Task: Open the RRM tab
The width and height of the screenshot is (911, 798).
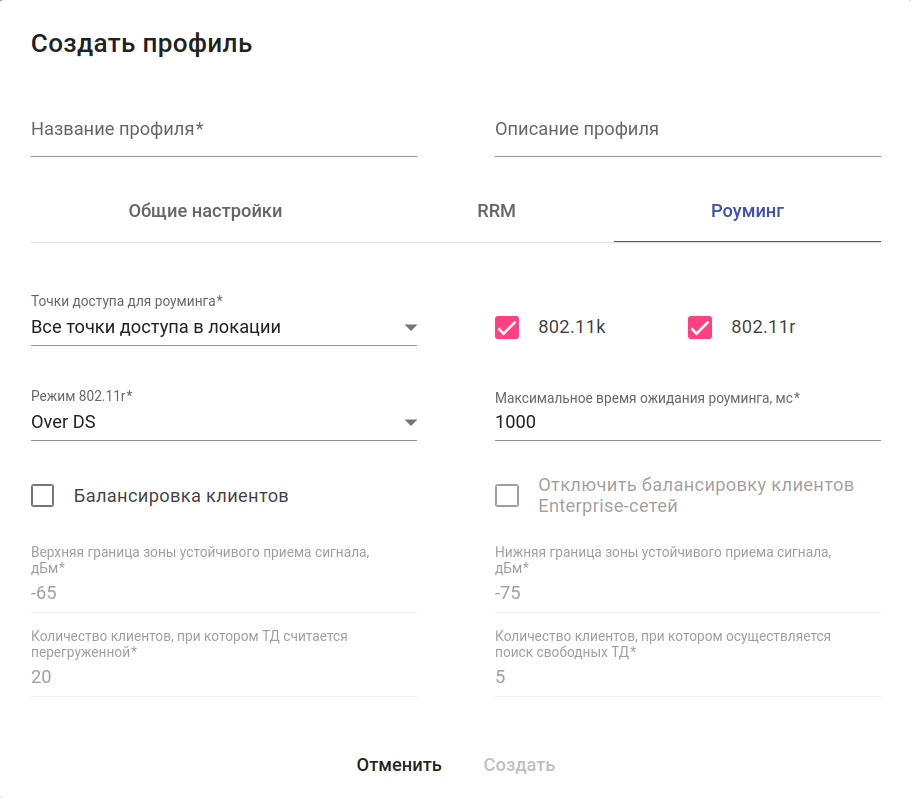Action: coord(496,212)
